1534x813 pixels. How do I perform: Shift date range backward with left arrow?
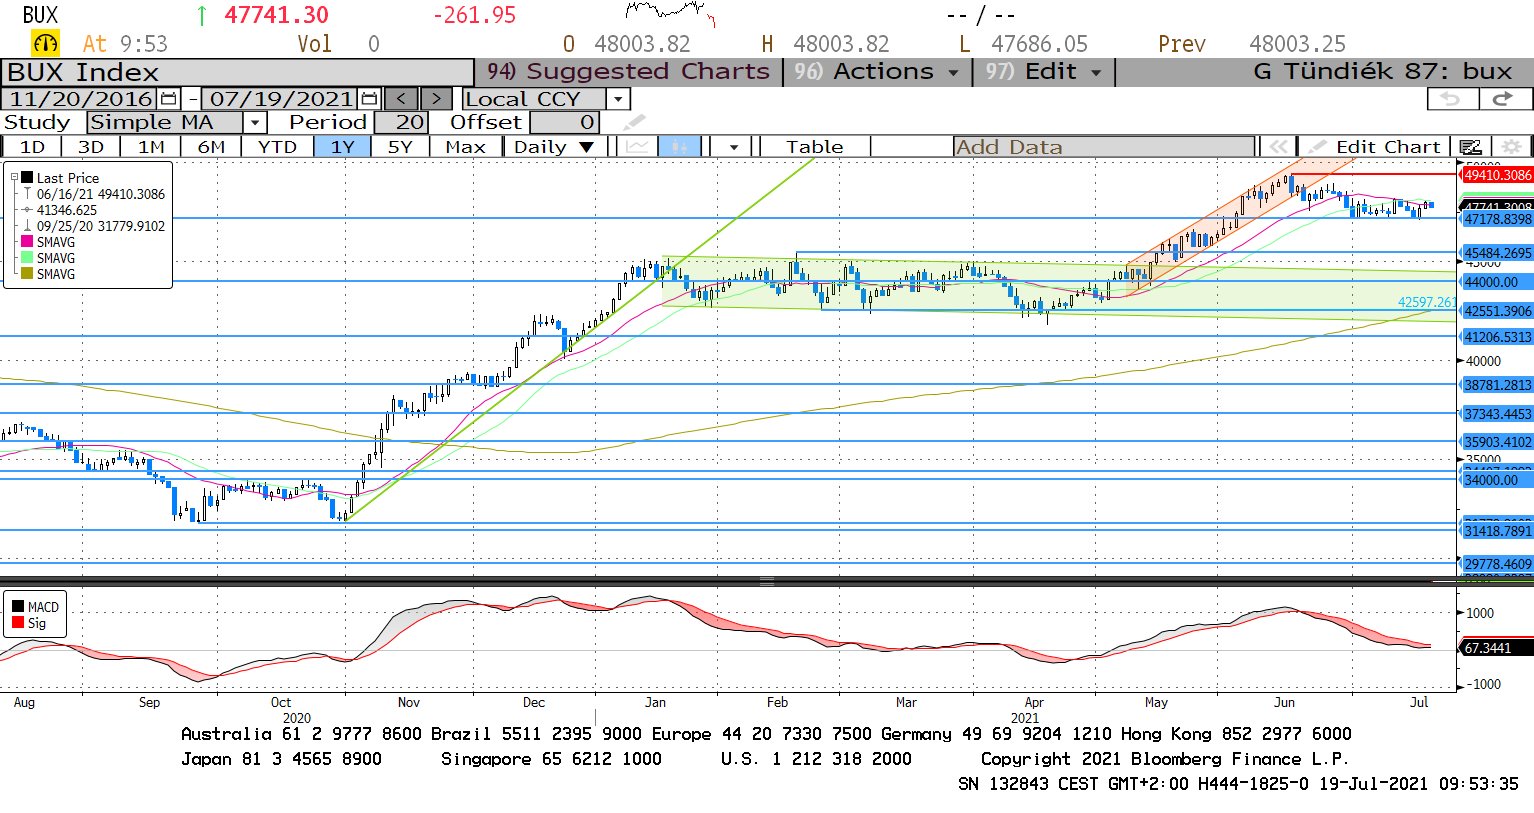(401, 99)
